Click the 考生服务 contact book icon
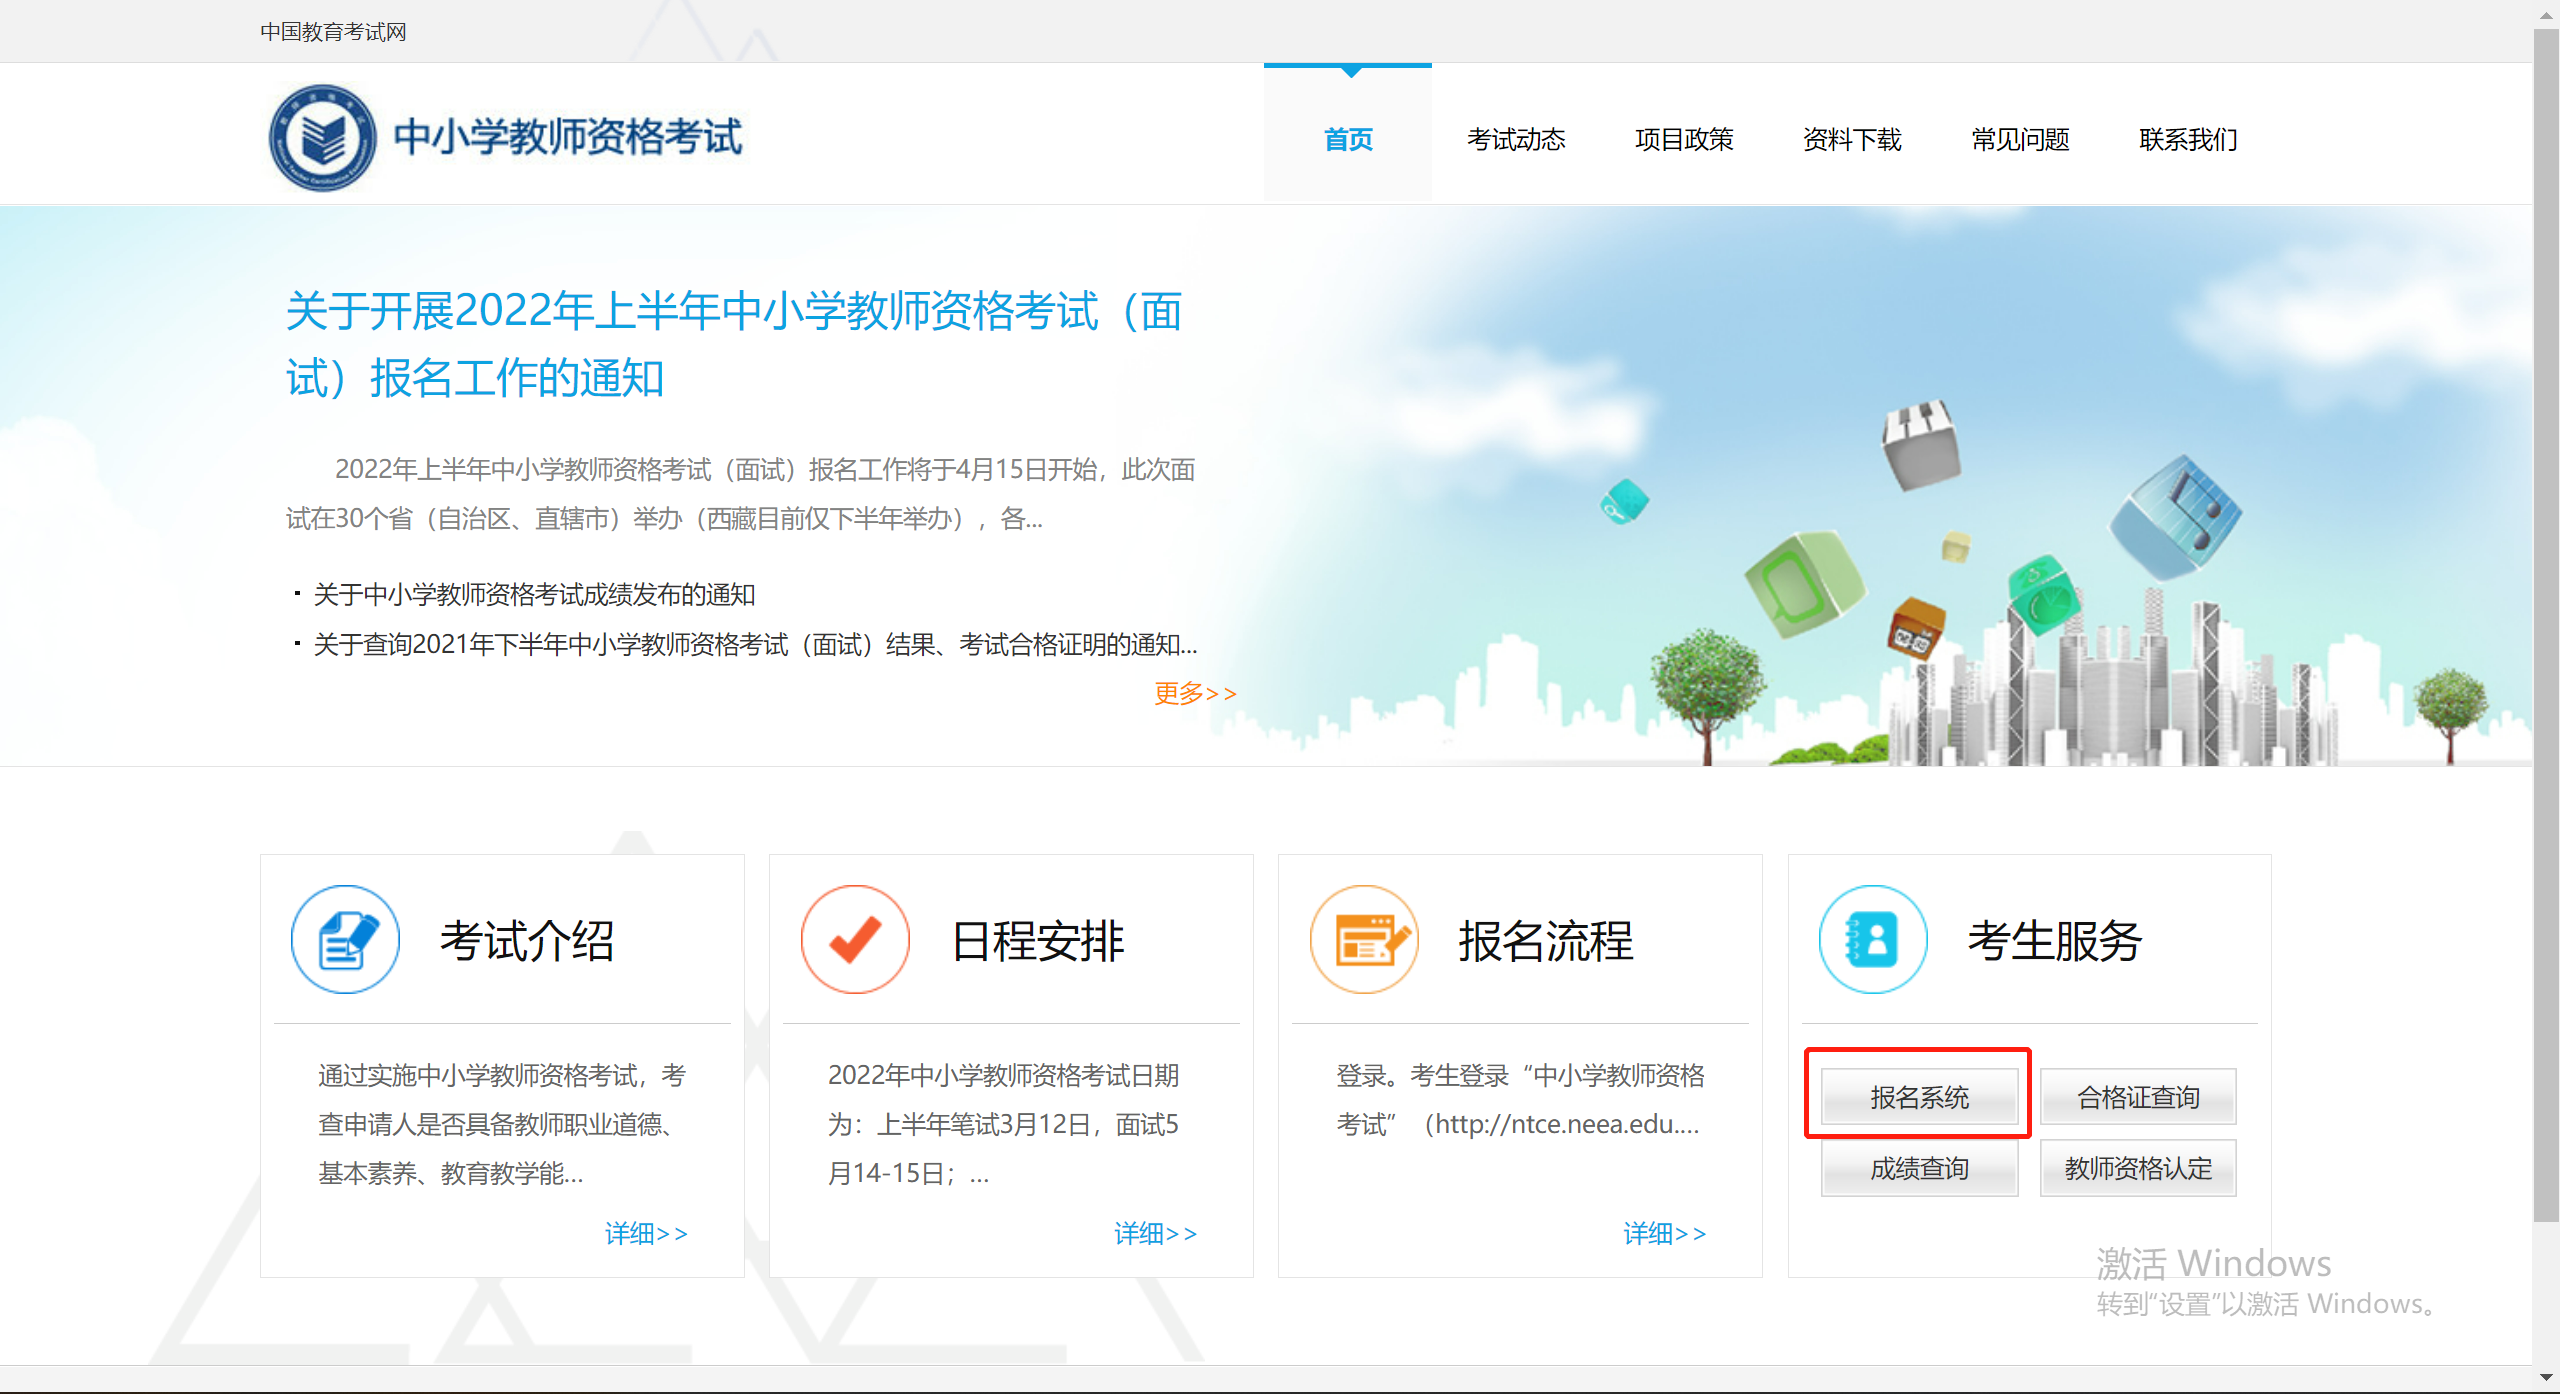This screenshot has height=1394, width=2560. point(1873,939)
